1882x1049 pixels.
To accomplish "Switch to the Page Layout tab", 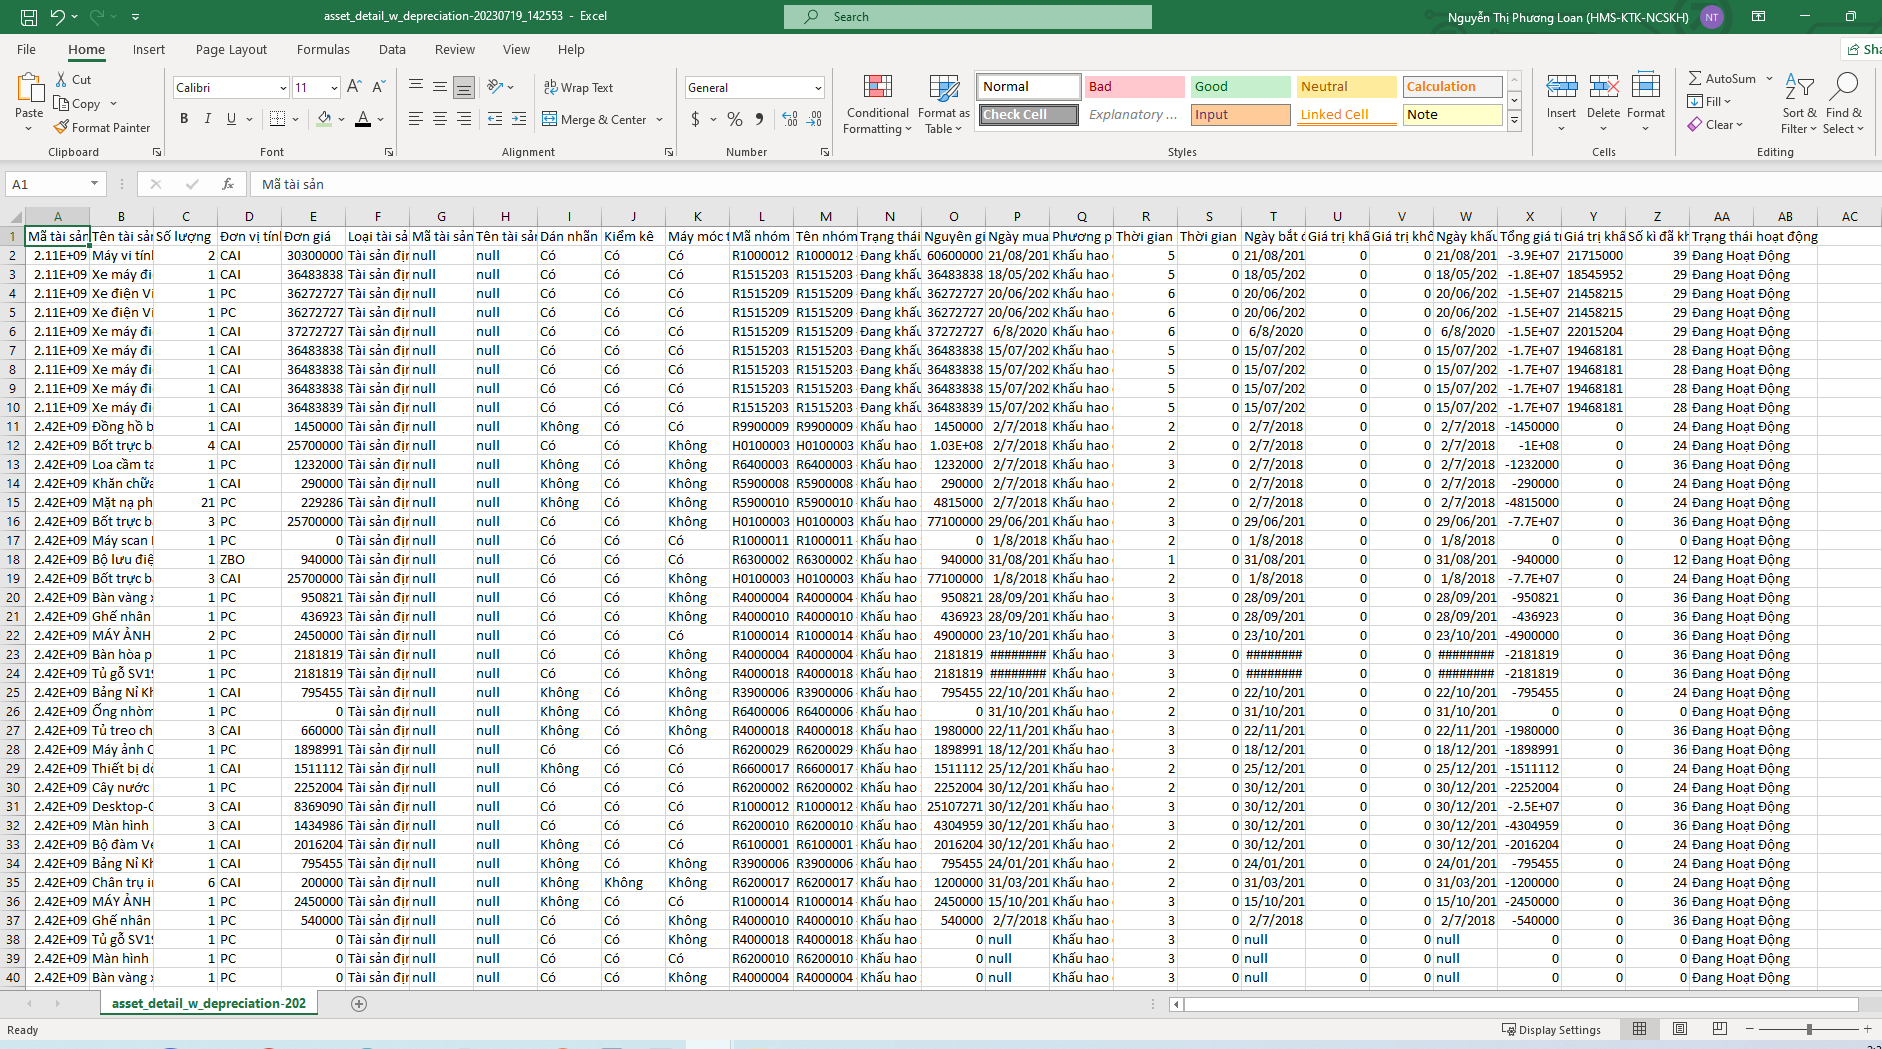I will (x=231, y=49).
